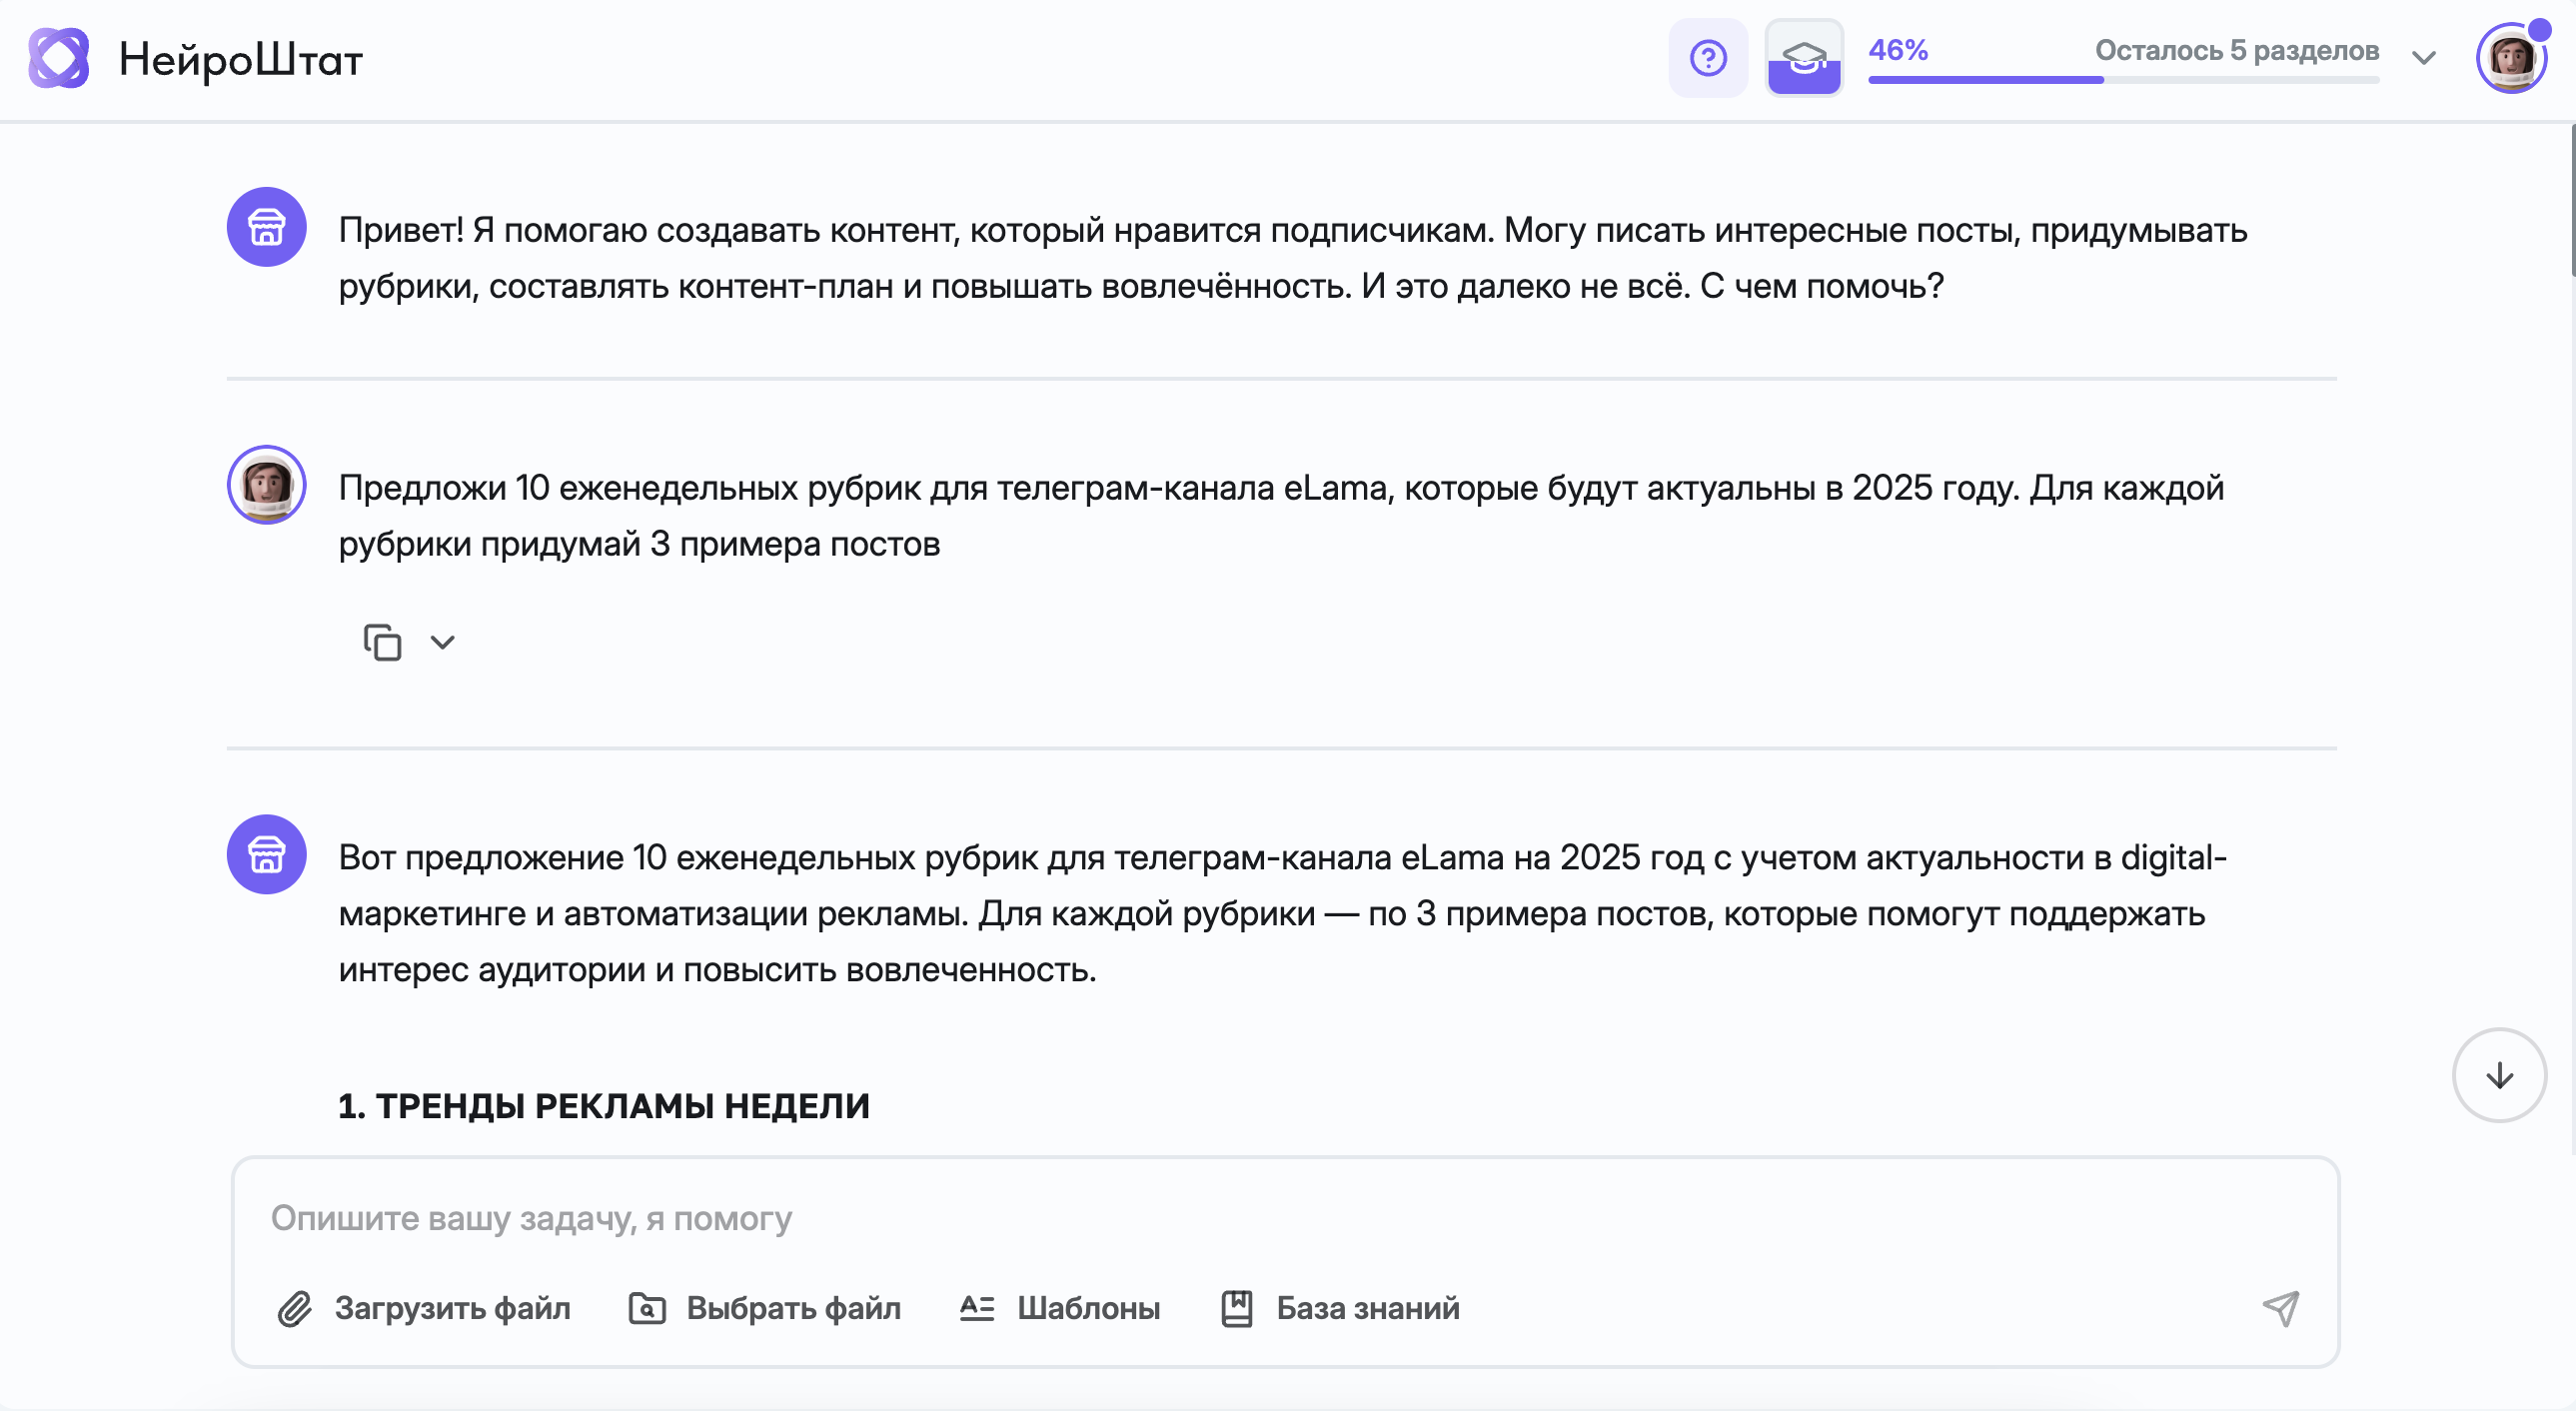Image resolution: width=2576 pixels, height=1411 pixels.
Task: Send the message with the paper plane icon
Action: tap(2281, 1308)
